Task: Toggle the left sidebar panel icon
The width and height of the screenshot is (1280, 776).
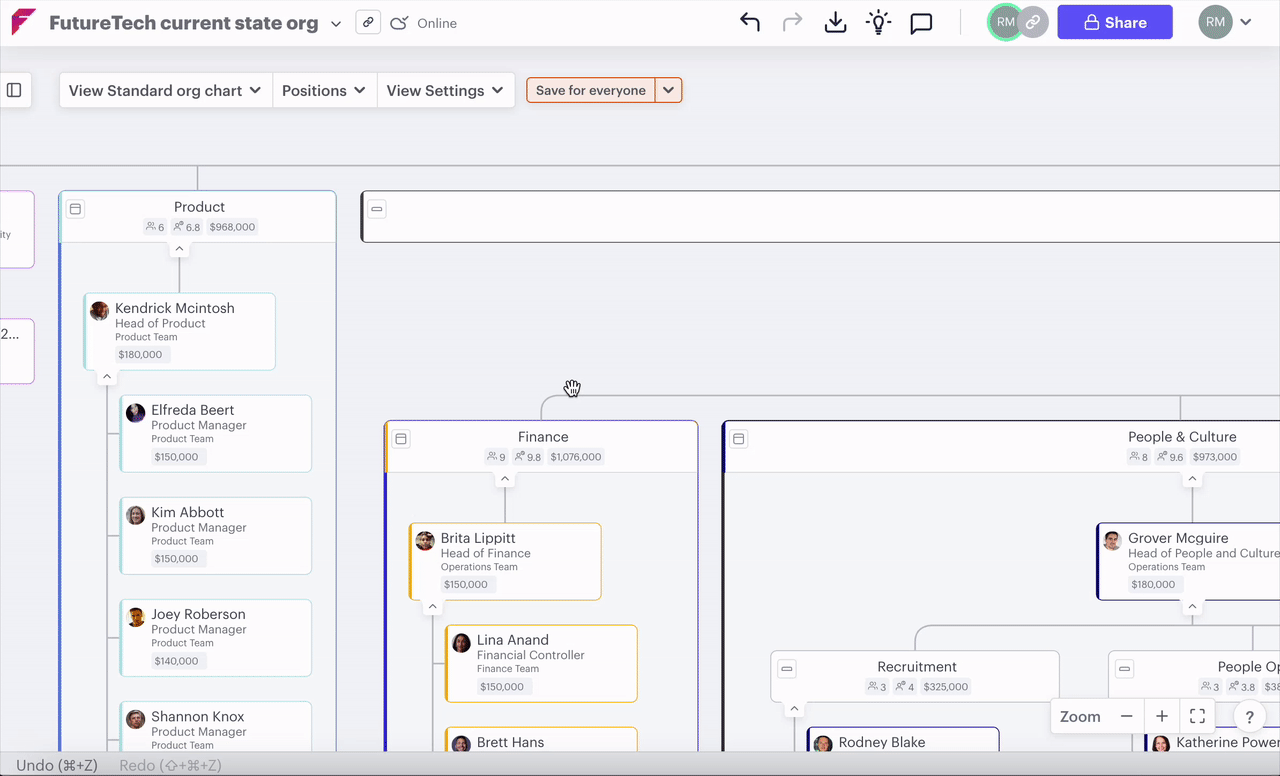Action: (14, 90)
